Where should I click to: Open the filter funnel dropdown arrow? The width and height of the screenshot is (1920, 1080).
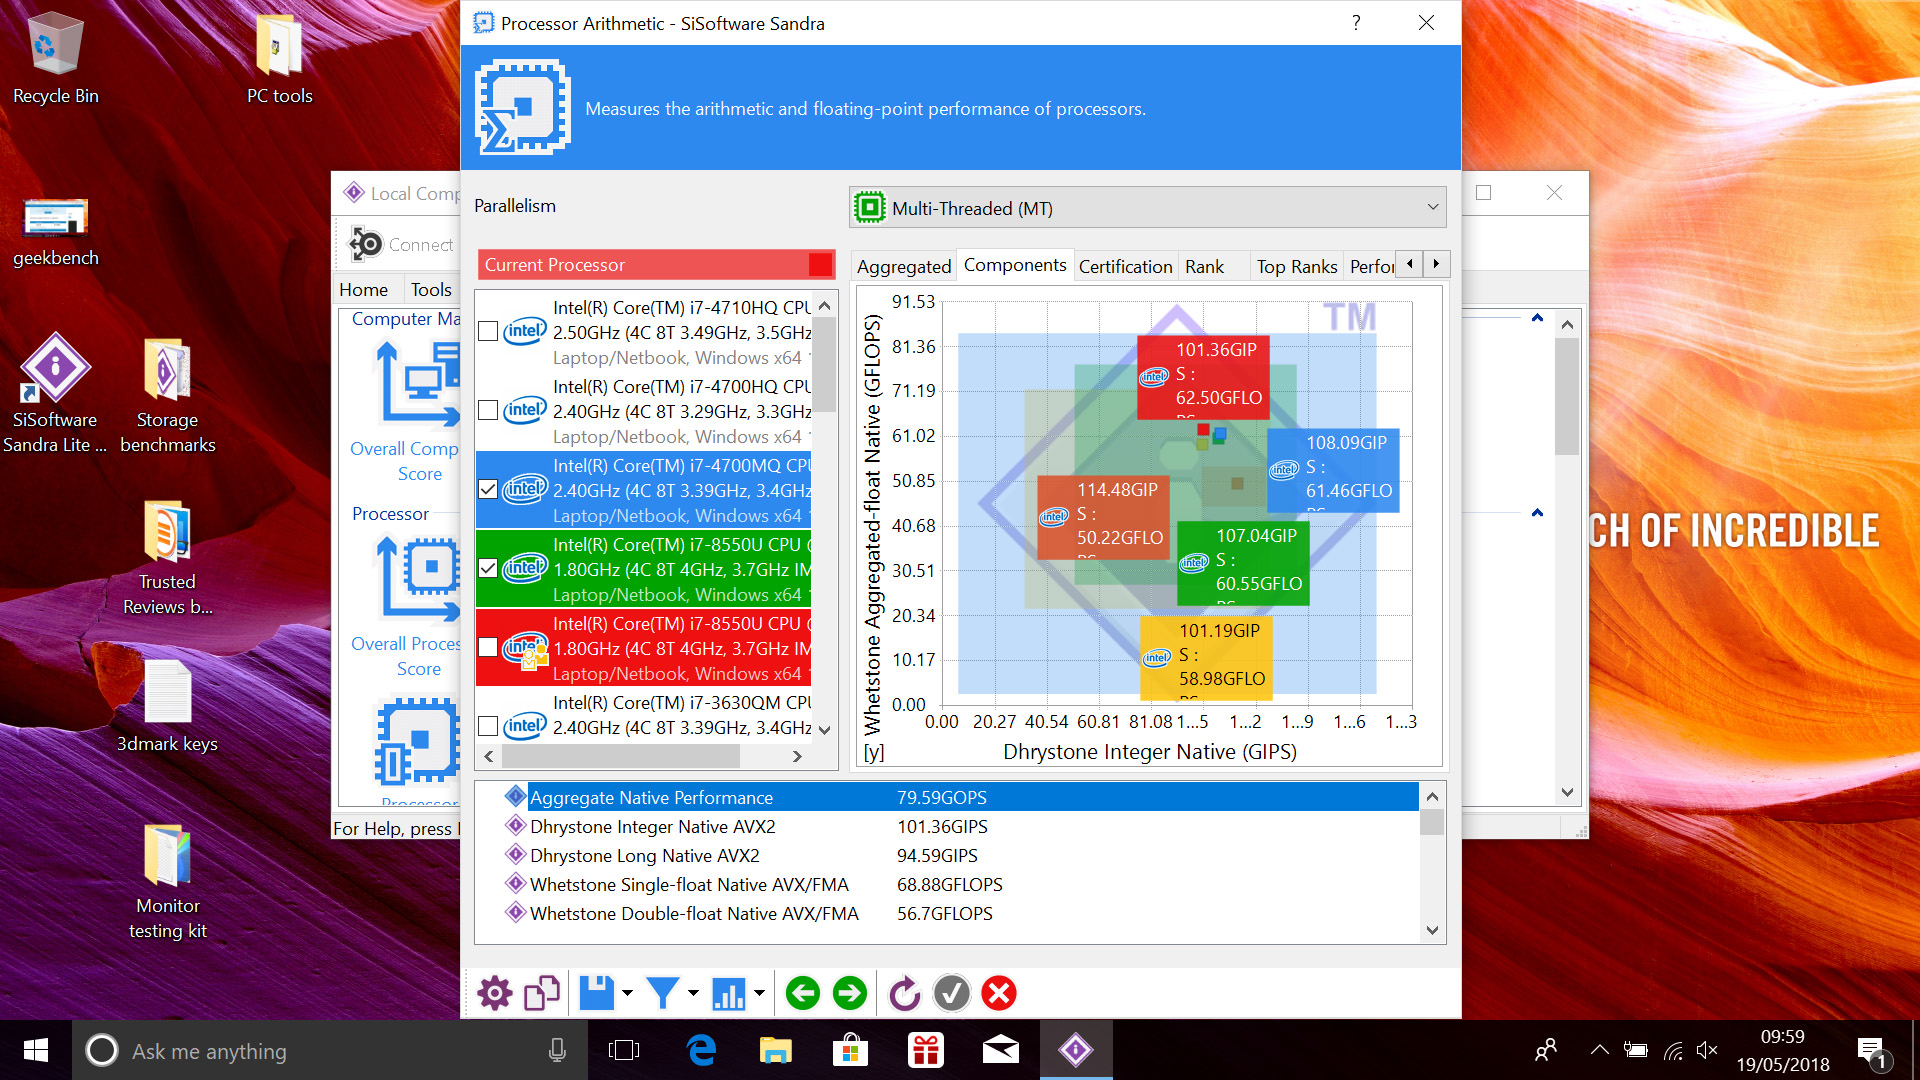point(693,993)
